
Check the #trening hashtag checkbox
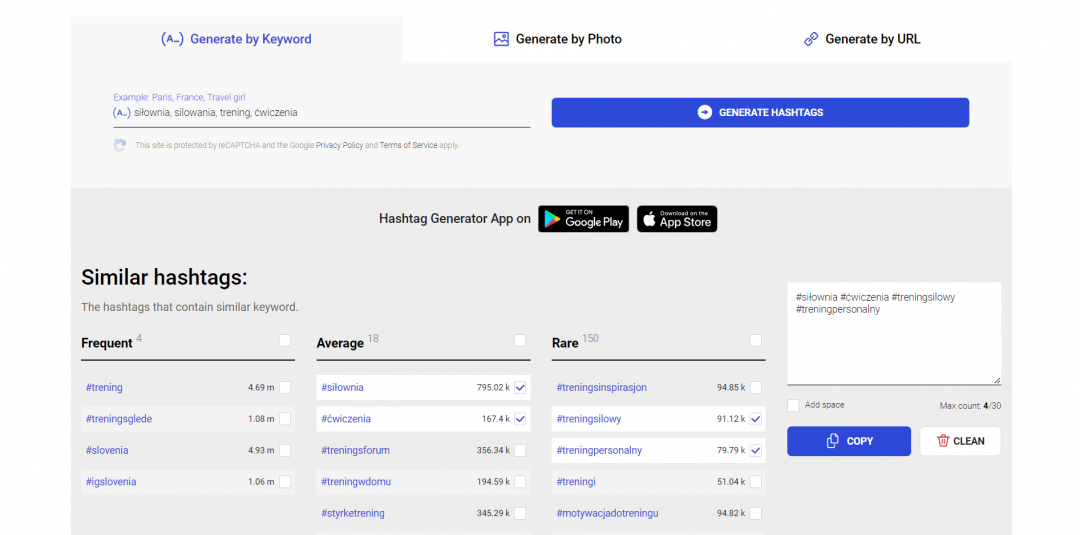(x=285, y=387)
